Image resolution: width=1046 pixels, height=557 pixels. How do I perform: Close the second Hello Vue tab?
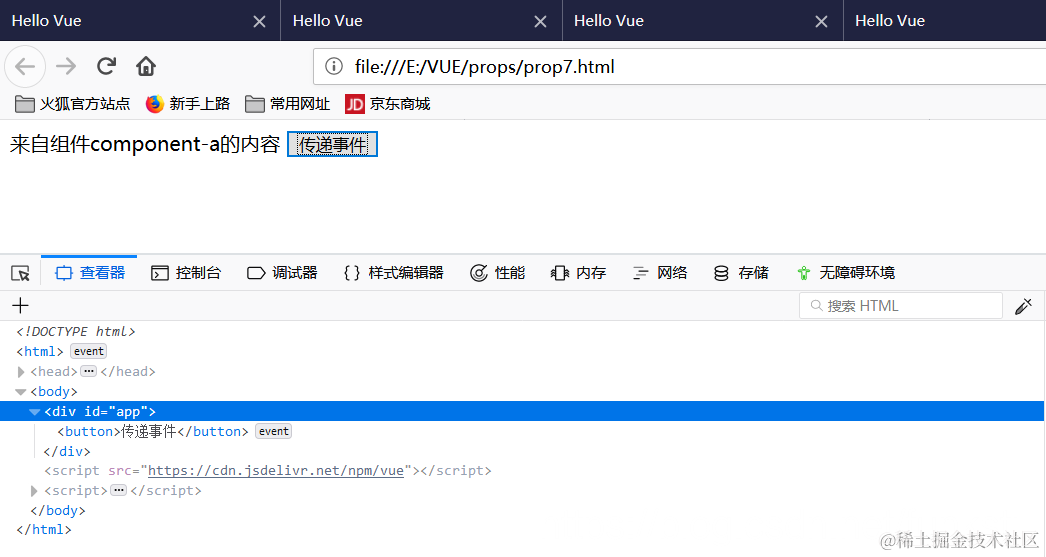click(x=540, y=21)
